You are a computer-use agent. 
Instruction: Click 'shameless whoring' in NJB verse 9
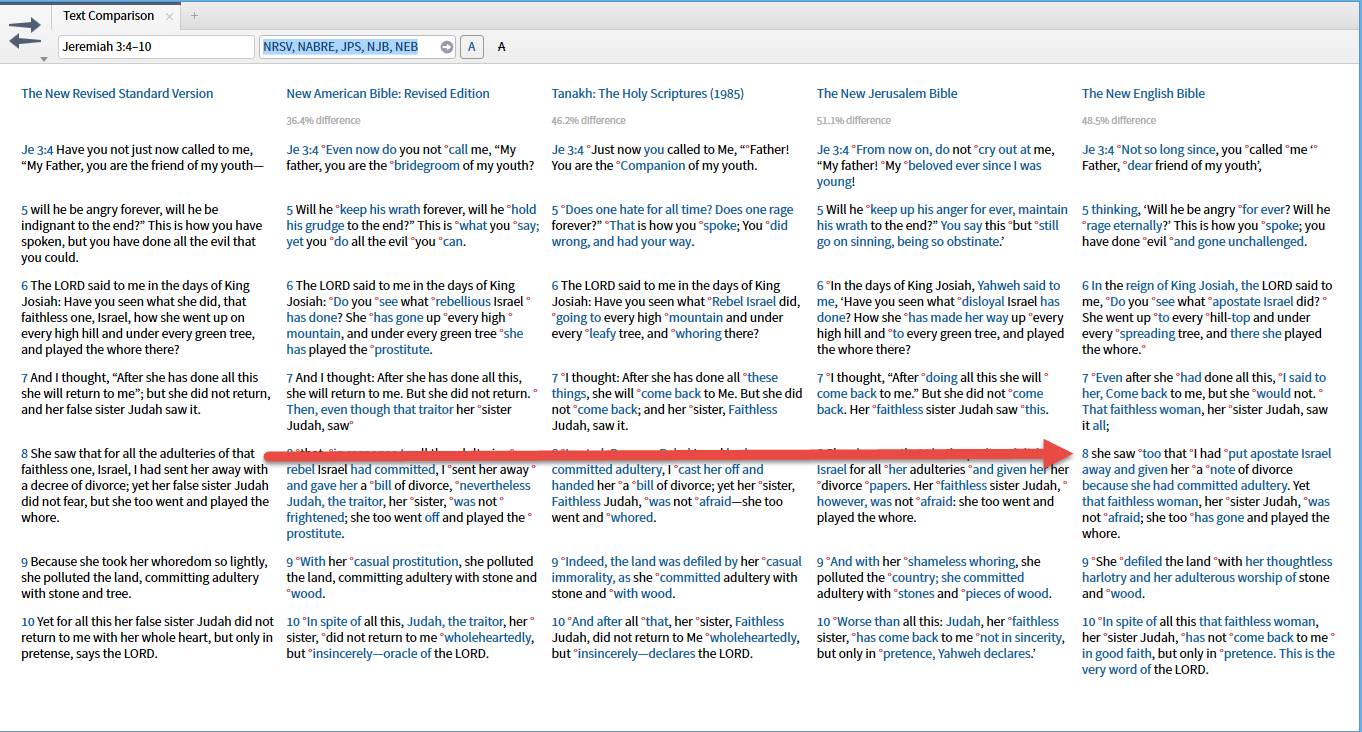(963, 562)
